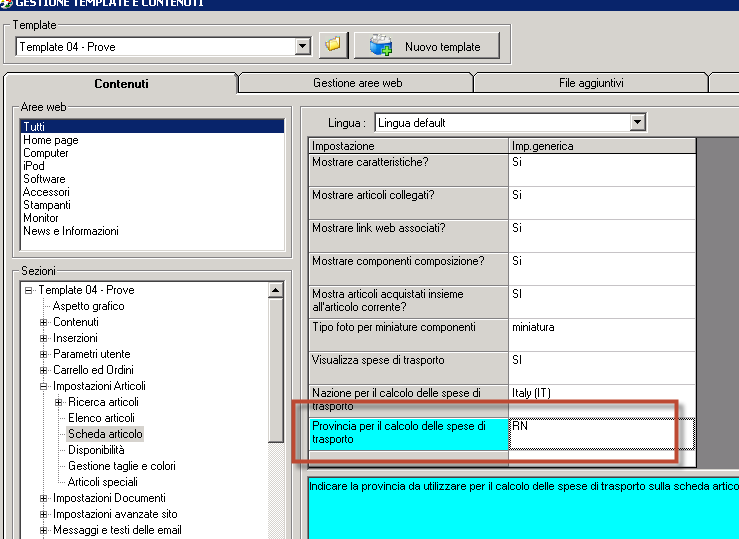Image resolution: width=739 pixels, height=539 pixels.
Task: Select Tipo foto per miniature componenti row
Action: [409, 335]
